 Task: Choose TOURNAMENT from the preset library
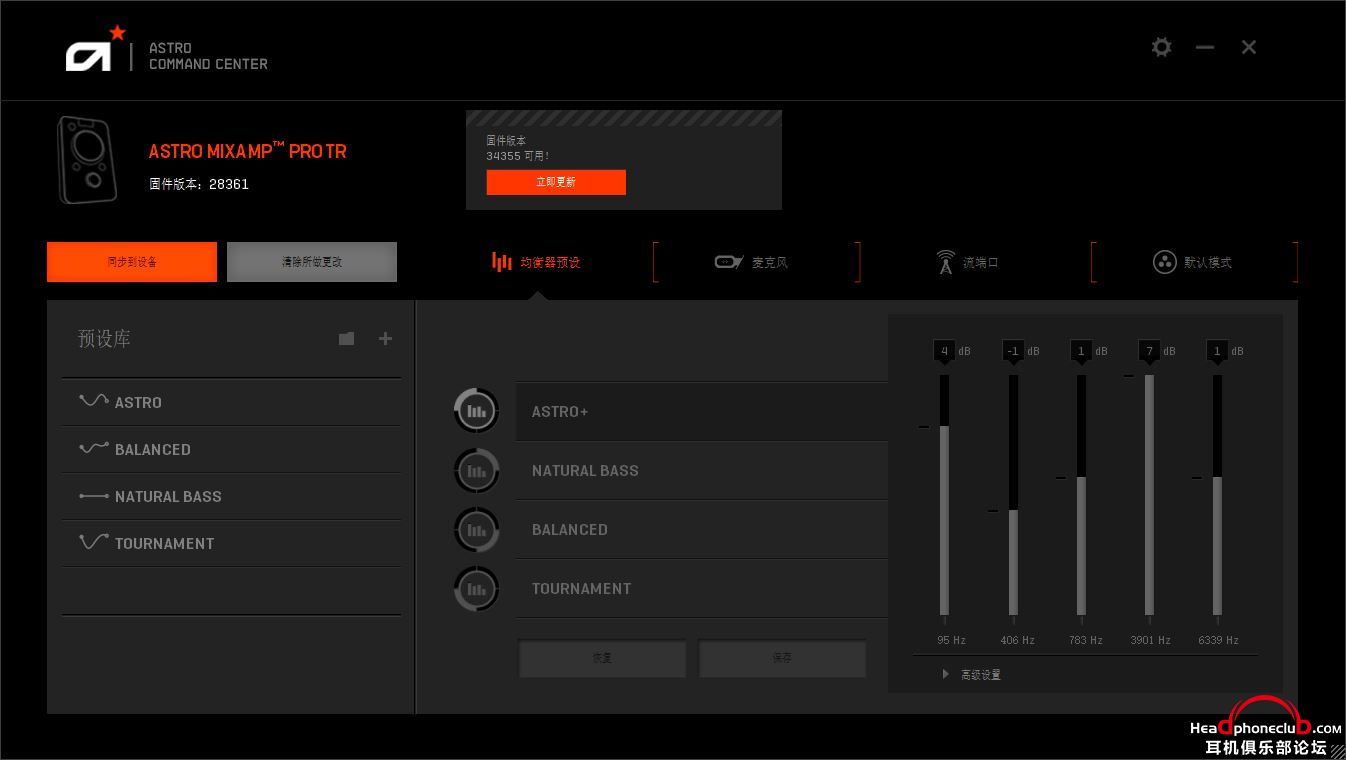pos(231,543)
